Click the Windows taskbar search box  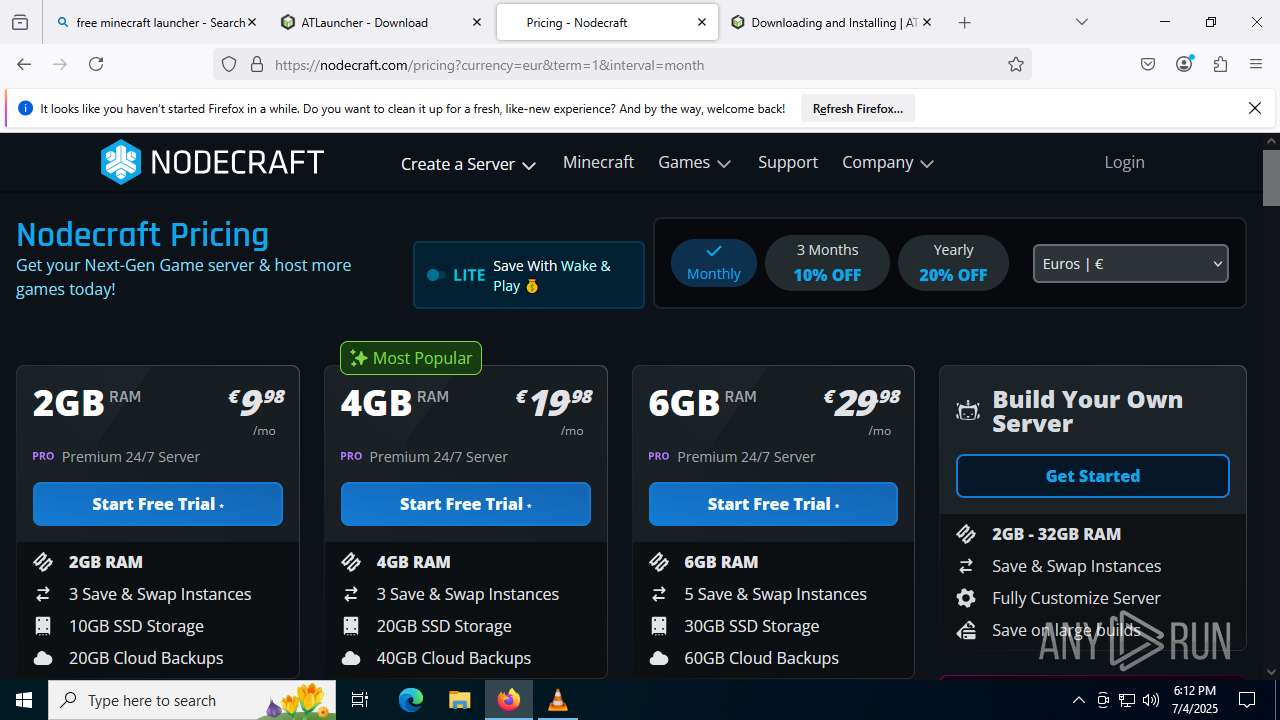tap(193, 700)
